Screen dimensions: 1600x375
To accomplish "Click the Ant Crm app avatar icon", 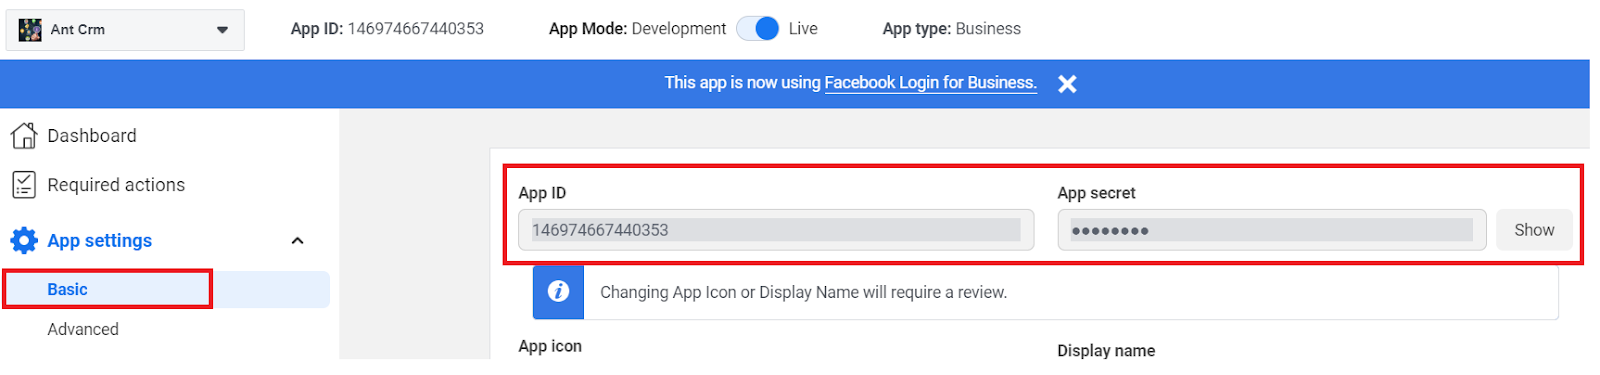I will 30,30.
